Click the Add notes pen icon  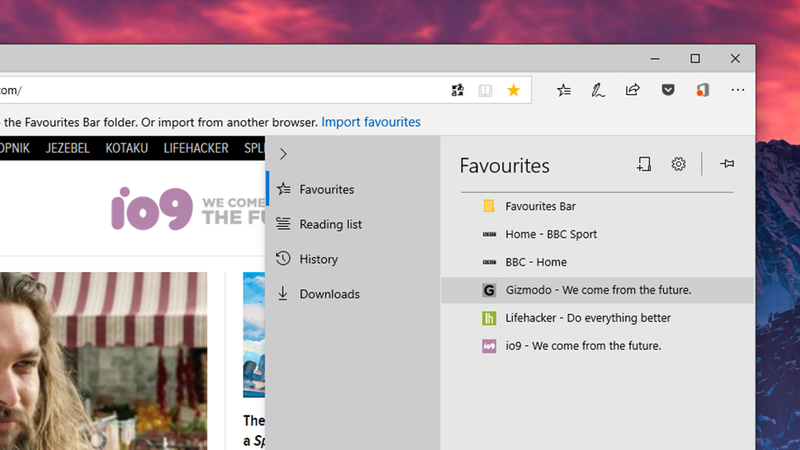click(x=598, y=90)
